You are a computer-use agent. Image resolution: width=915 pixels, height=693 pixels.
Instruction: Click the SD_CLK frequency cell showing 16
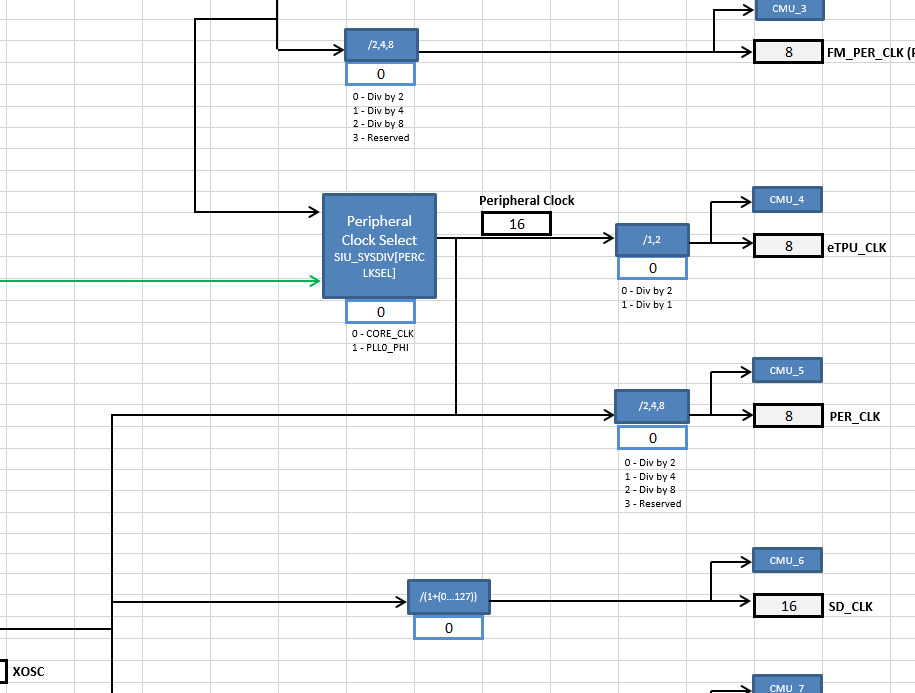(x=788, y=605)
